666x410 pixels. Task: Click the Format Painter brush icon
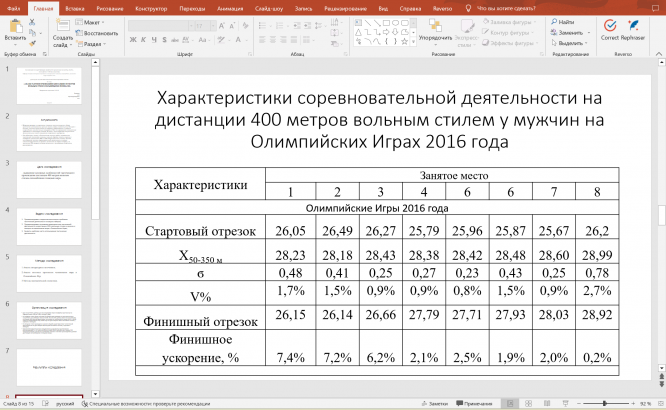pos(32,43)
